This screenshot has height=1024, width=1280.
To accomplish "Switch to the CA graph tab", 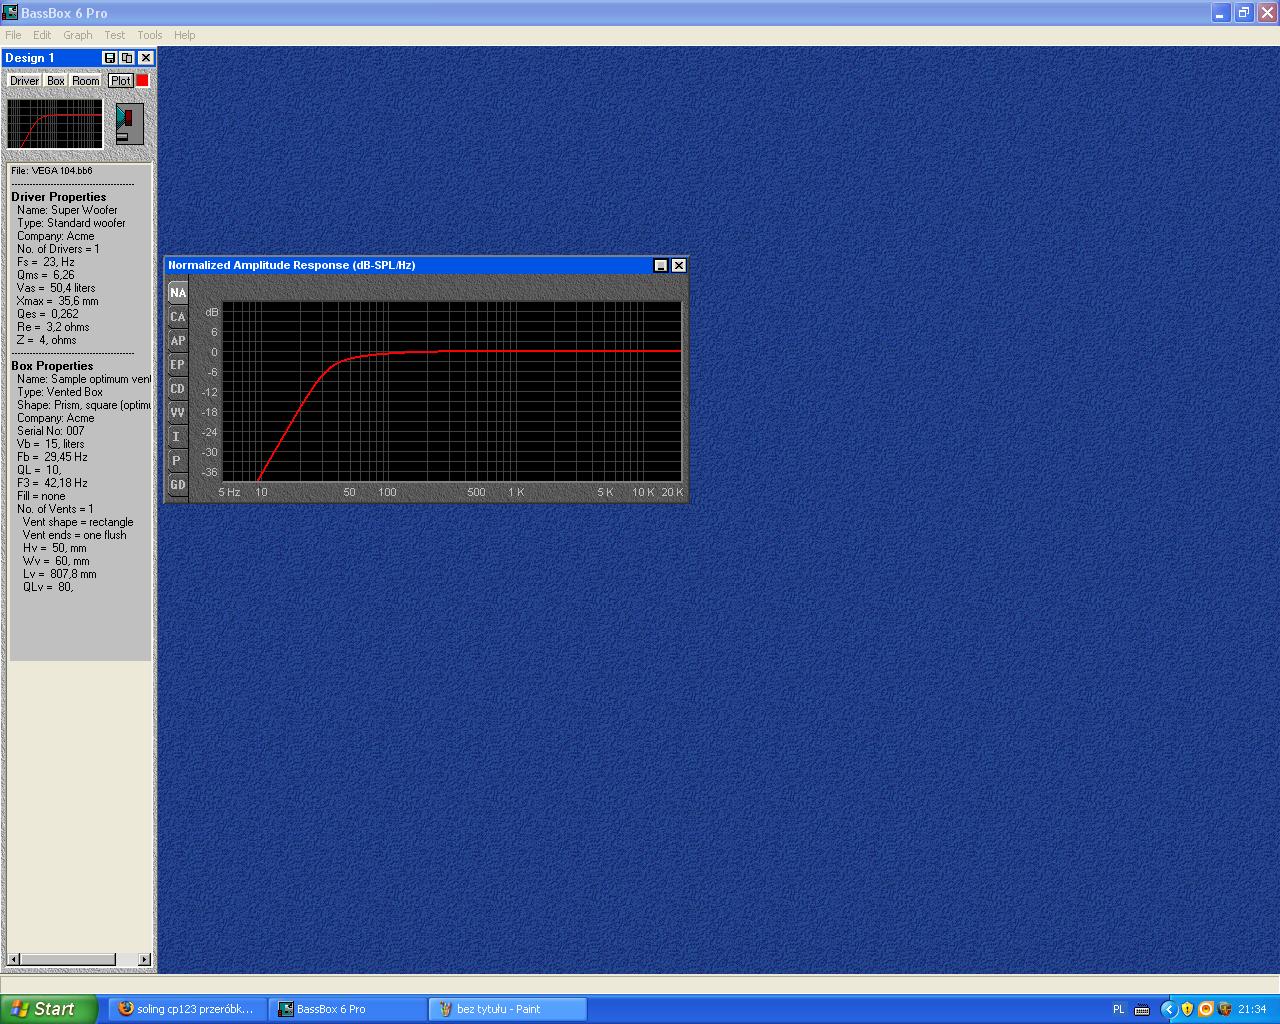I will tap(177, 317).
